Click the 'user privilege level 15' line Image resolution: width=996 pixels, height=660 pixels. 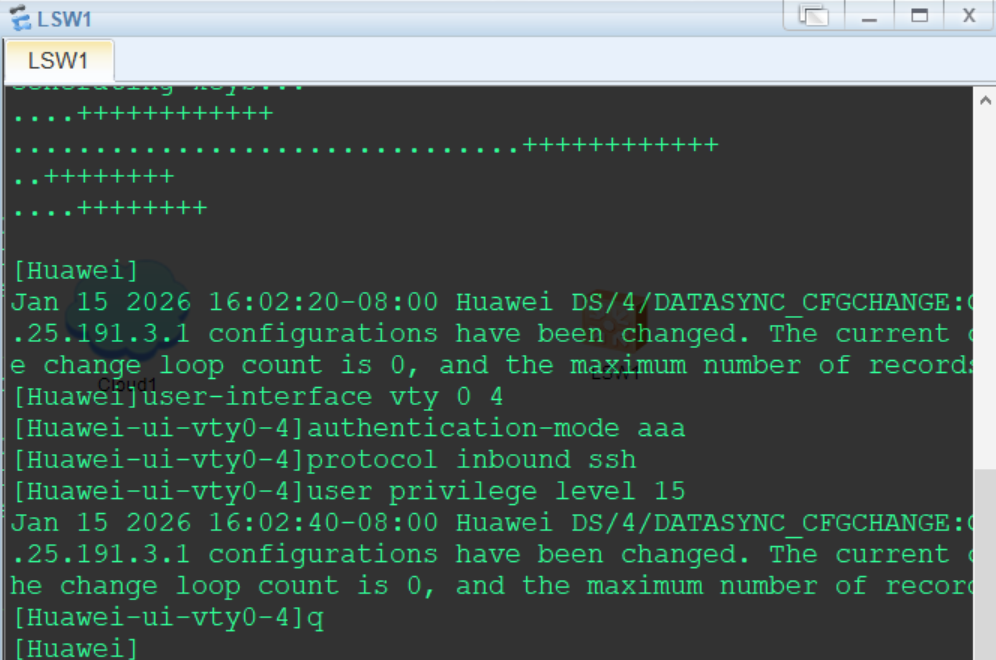(x=348, y=491)
